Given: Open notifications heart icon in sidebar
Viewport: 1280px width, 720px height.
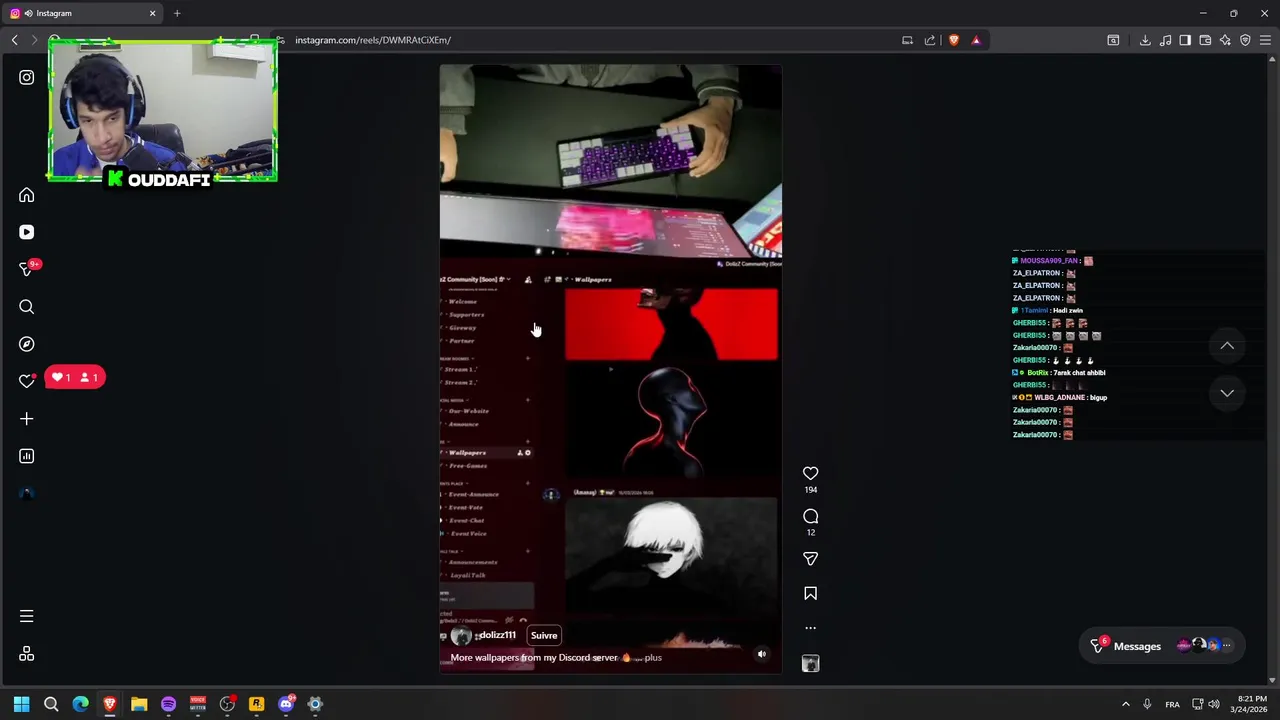Looking at the screenshot, I should (x=27, y=381).
